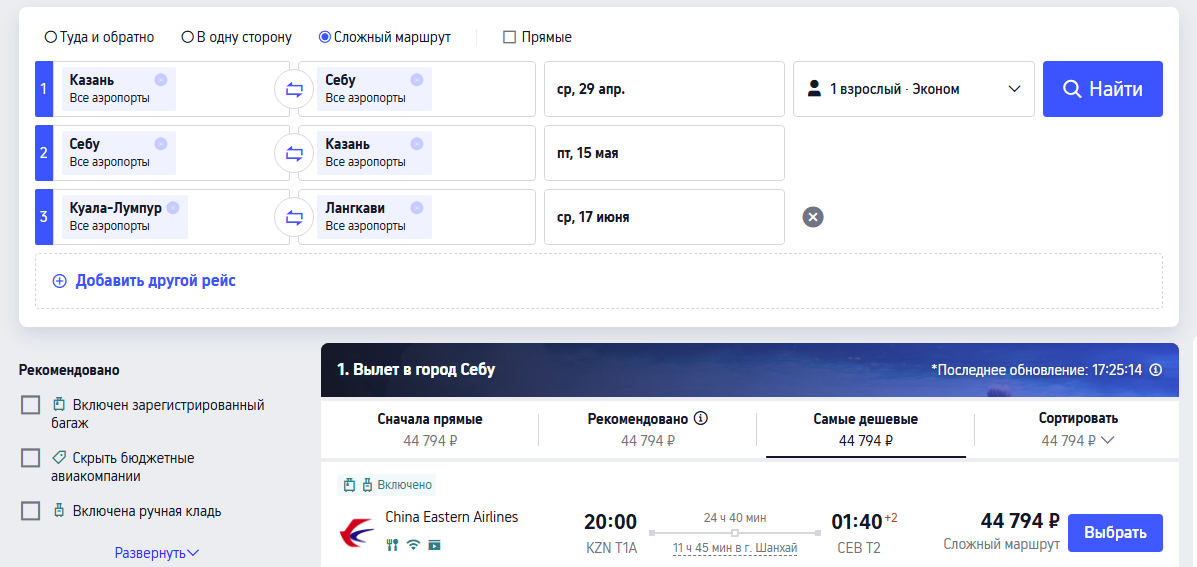The width and height of the screenshot is (1197, 567).
Task: Open the date field ср, 29 апр.
Action: pos(664,89)
